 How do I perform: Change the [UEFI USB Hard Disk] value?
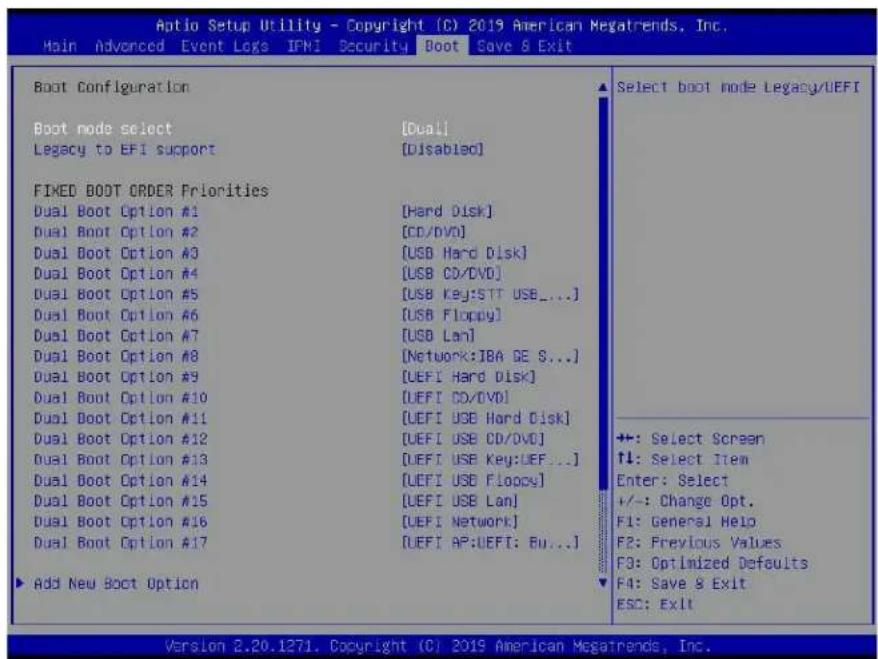[486, 419]
